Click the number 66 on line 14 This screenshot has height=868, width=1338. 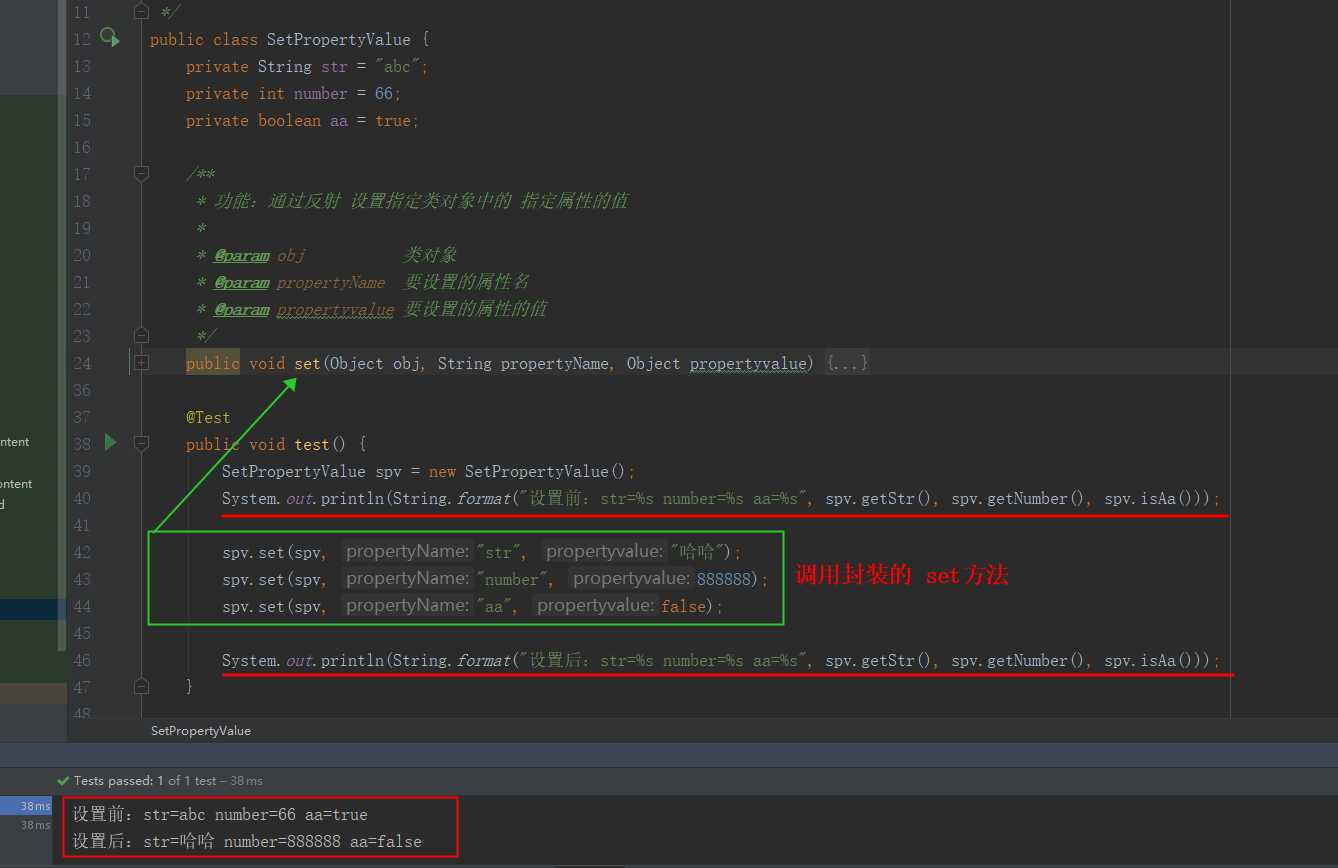point(384,93)
